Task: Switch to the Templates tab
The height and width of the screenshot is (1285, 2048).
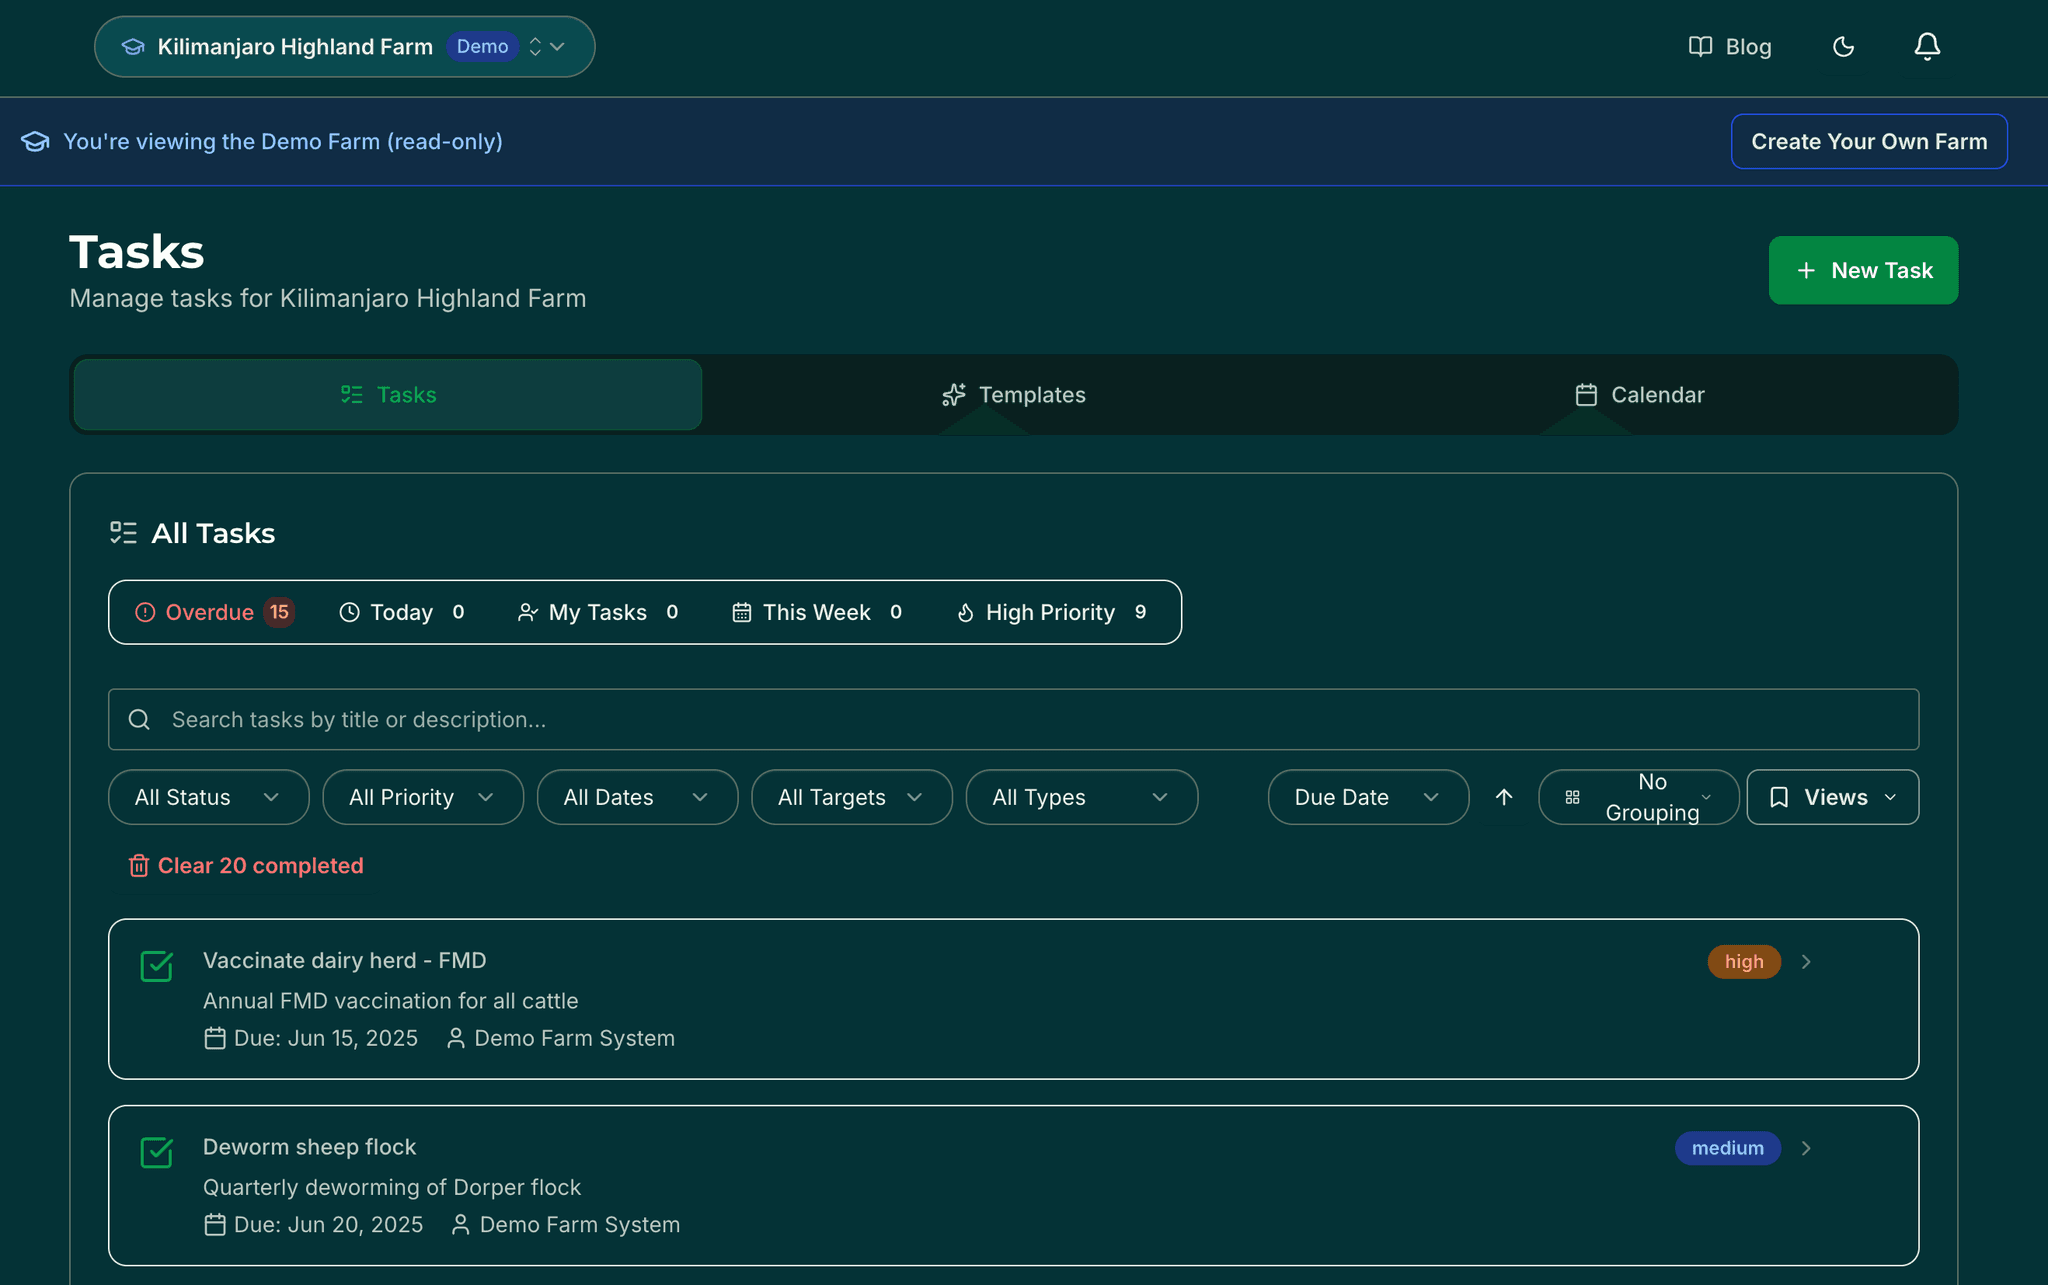Action: click(x=1013, y=394)
